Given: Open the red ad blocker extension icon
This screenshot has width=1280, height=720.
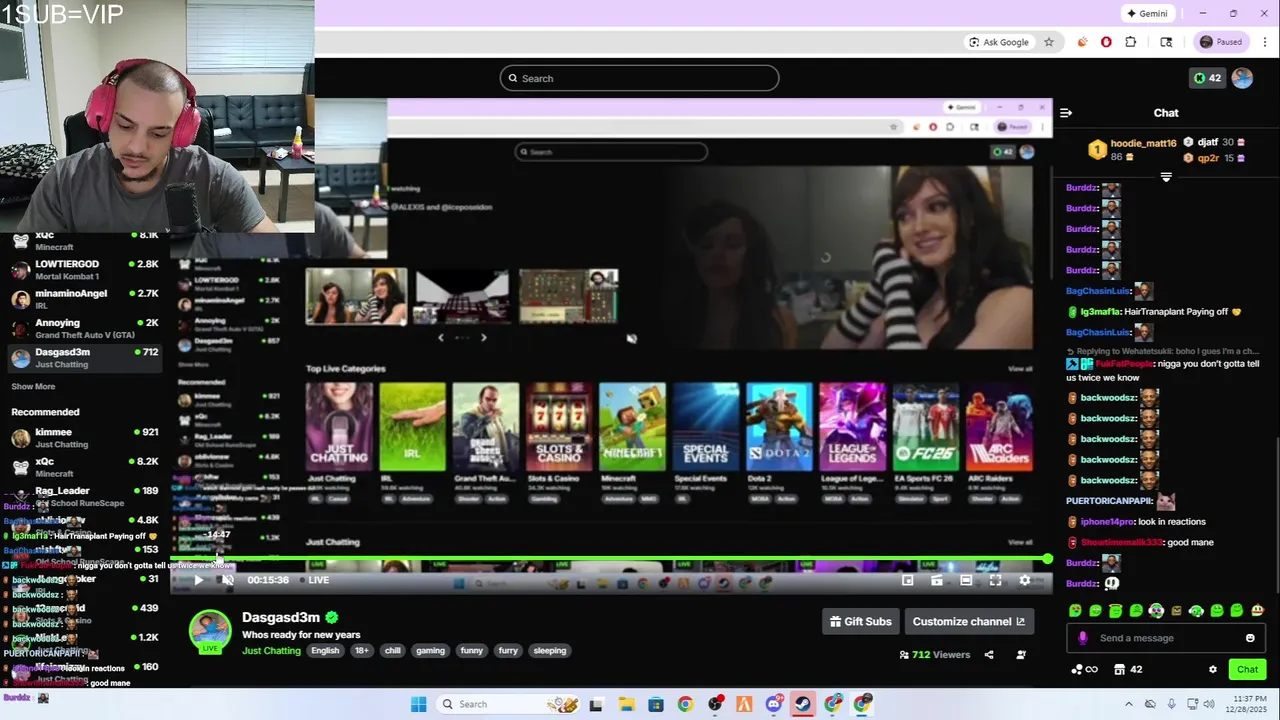Looking at the screenshot, I should [x=1106, y=42].
